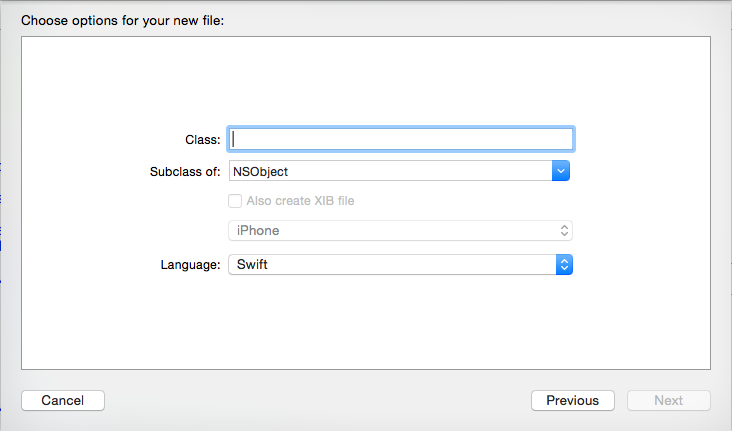Click the NSObject text in Subclass combo box
Viewport: 732px width, 431px height.
coord(260,172)
